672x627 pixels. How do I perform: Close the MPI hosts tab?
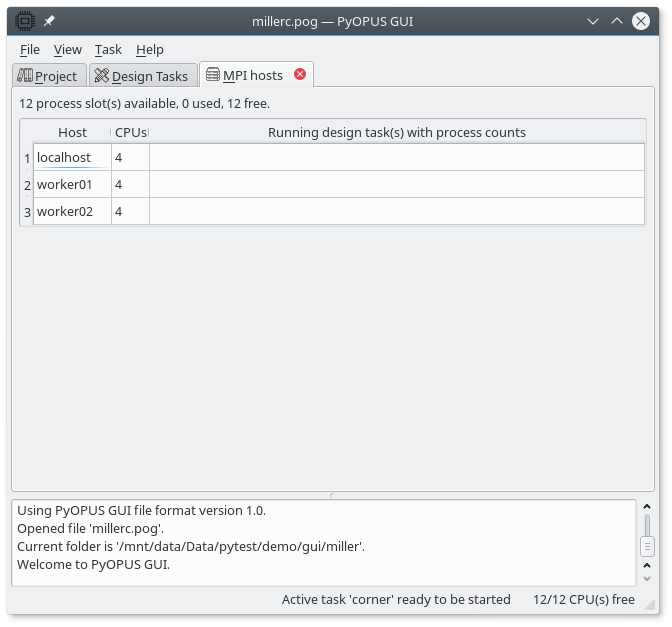pos(299,75)
